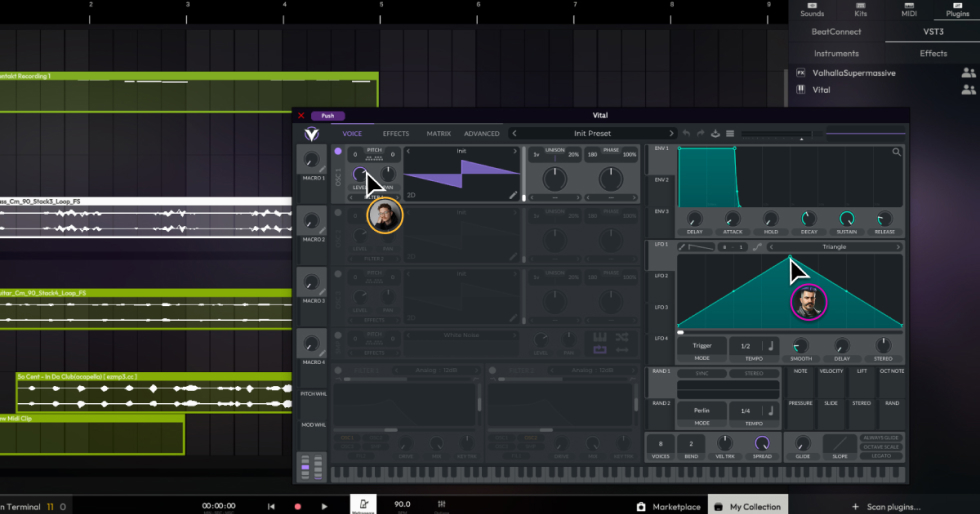
Task: Toggle the sampler loop icon
Action: tap(599, 350)
